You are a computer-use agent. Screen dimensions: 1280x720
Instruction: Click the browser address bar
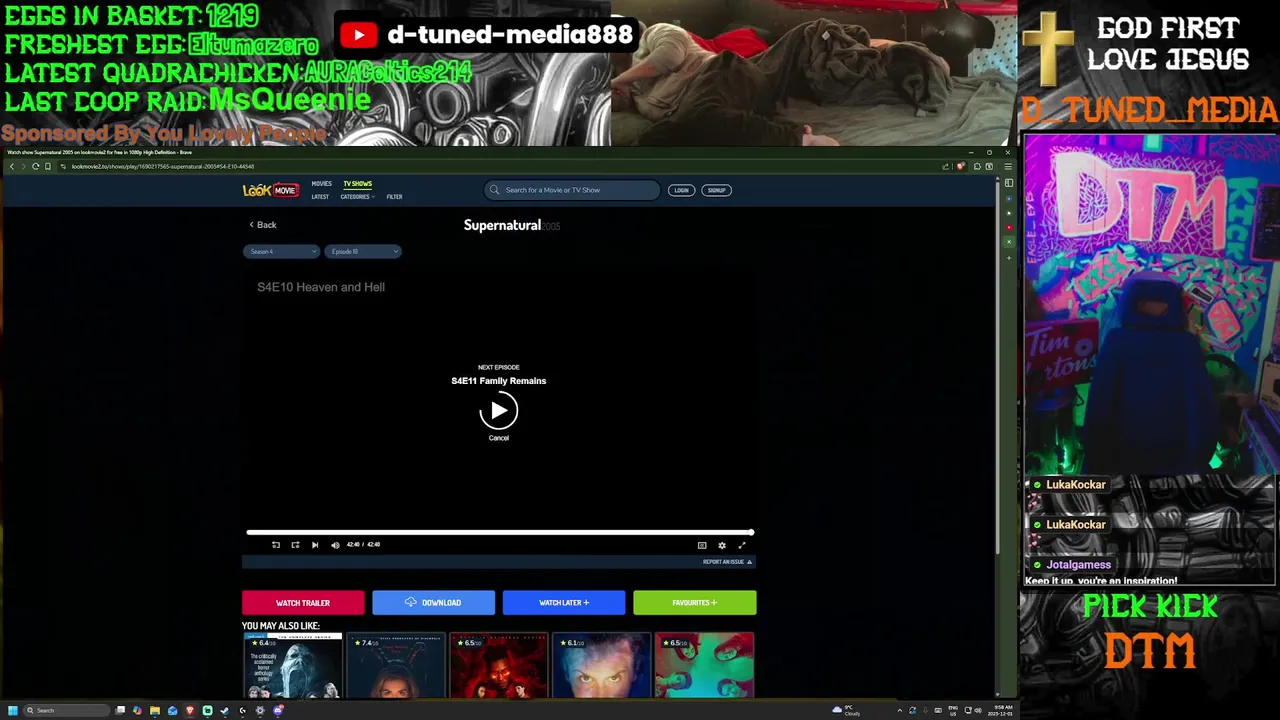(x=500, y=166)
